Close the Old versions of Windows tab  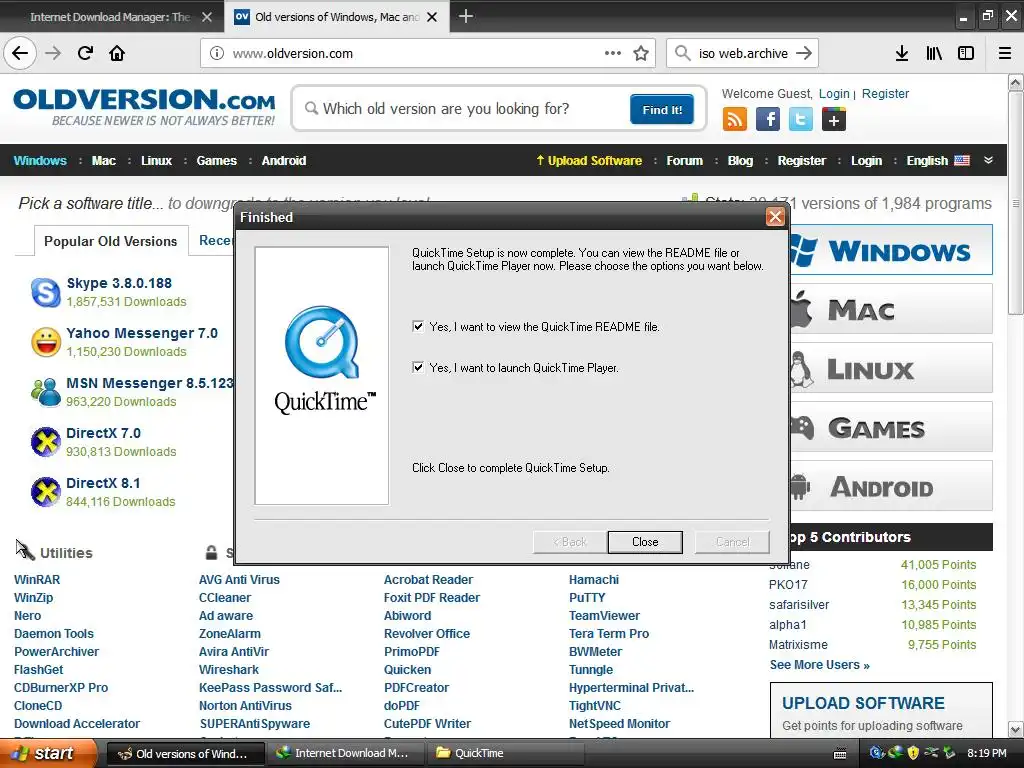coord(432,17)
